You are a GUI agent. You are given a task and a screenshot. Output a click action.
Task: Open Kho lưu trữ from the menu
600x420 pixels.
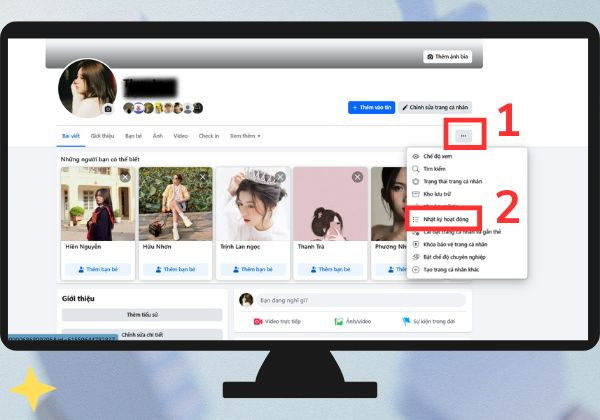pos(466,194)
